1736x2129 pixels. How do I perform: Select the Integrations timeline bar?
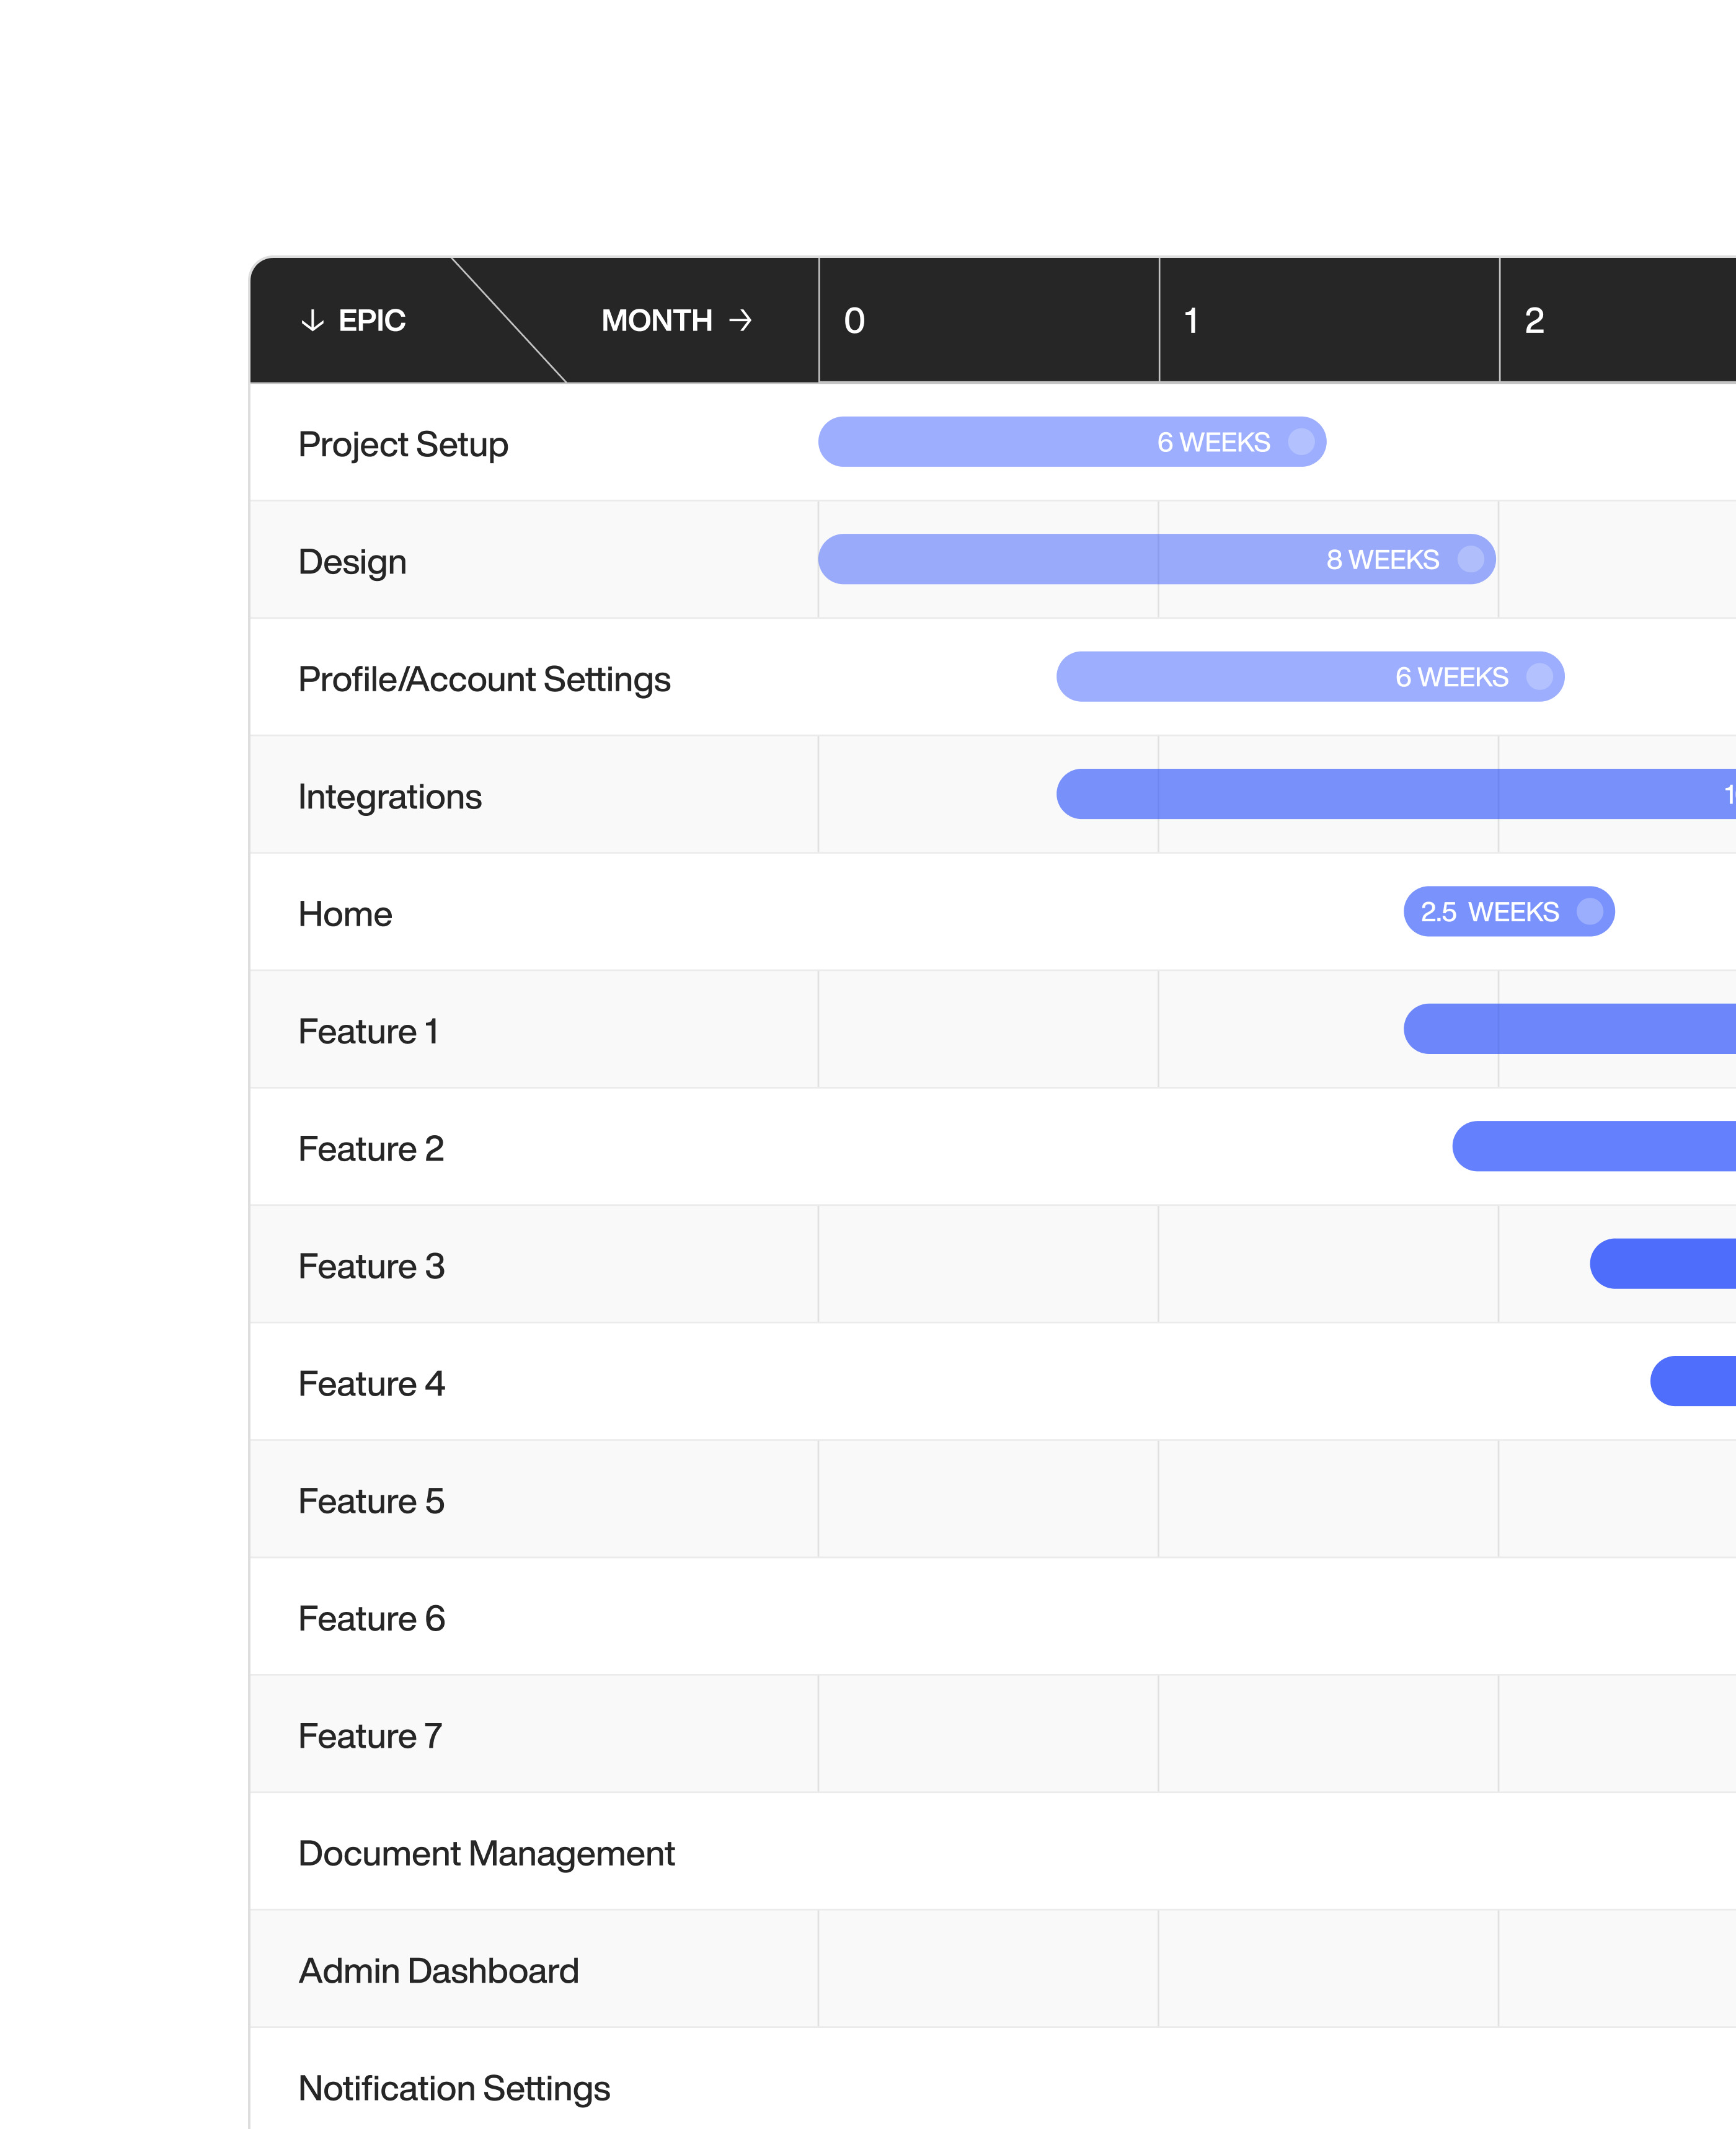[x=1390, y=794]
